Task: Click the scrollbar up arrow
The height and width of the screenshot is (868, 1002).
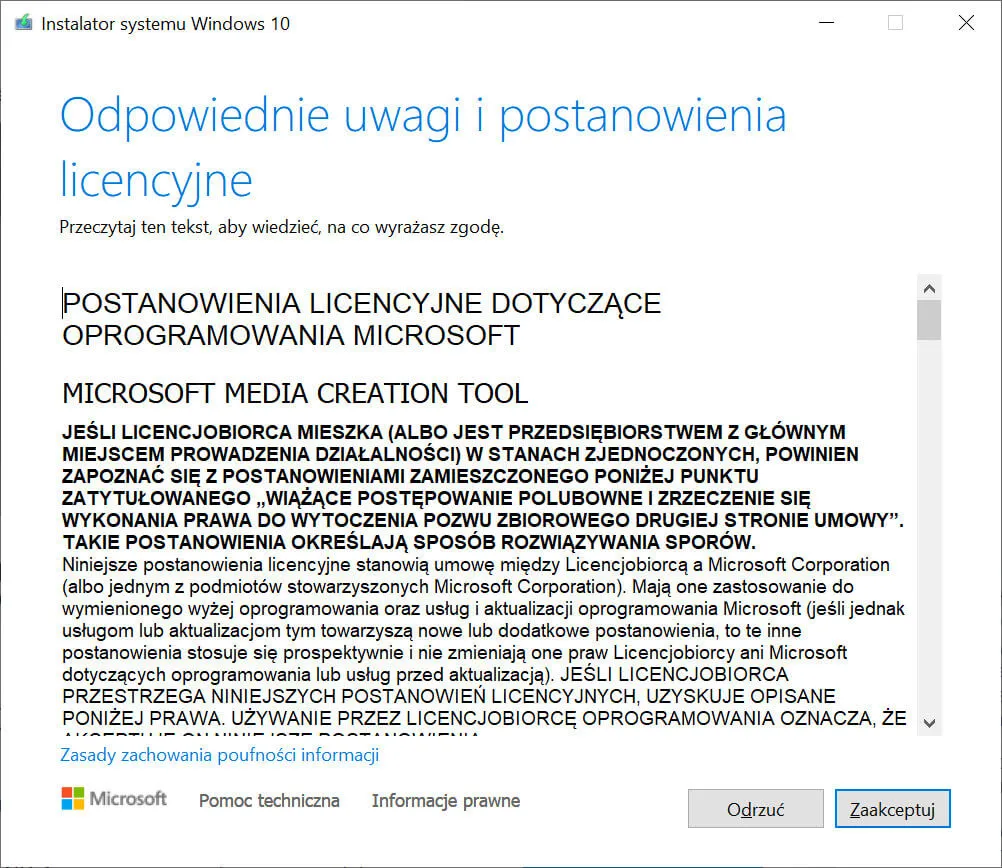Action: pos(929,288)
